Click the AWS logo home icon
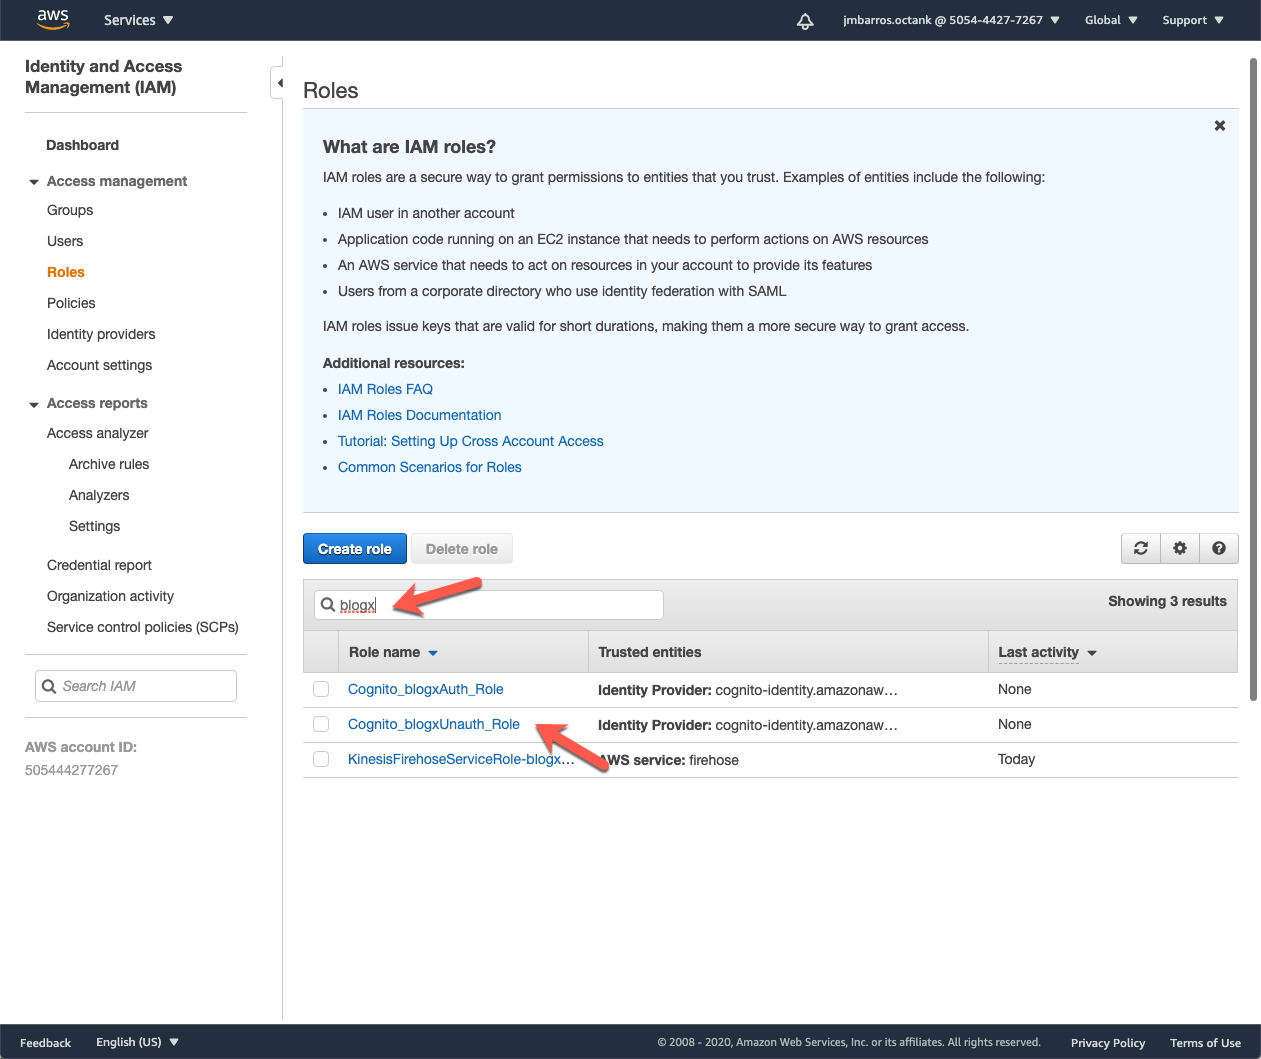This screenshot has width=1261, height=1059. pos(53,19)
